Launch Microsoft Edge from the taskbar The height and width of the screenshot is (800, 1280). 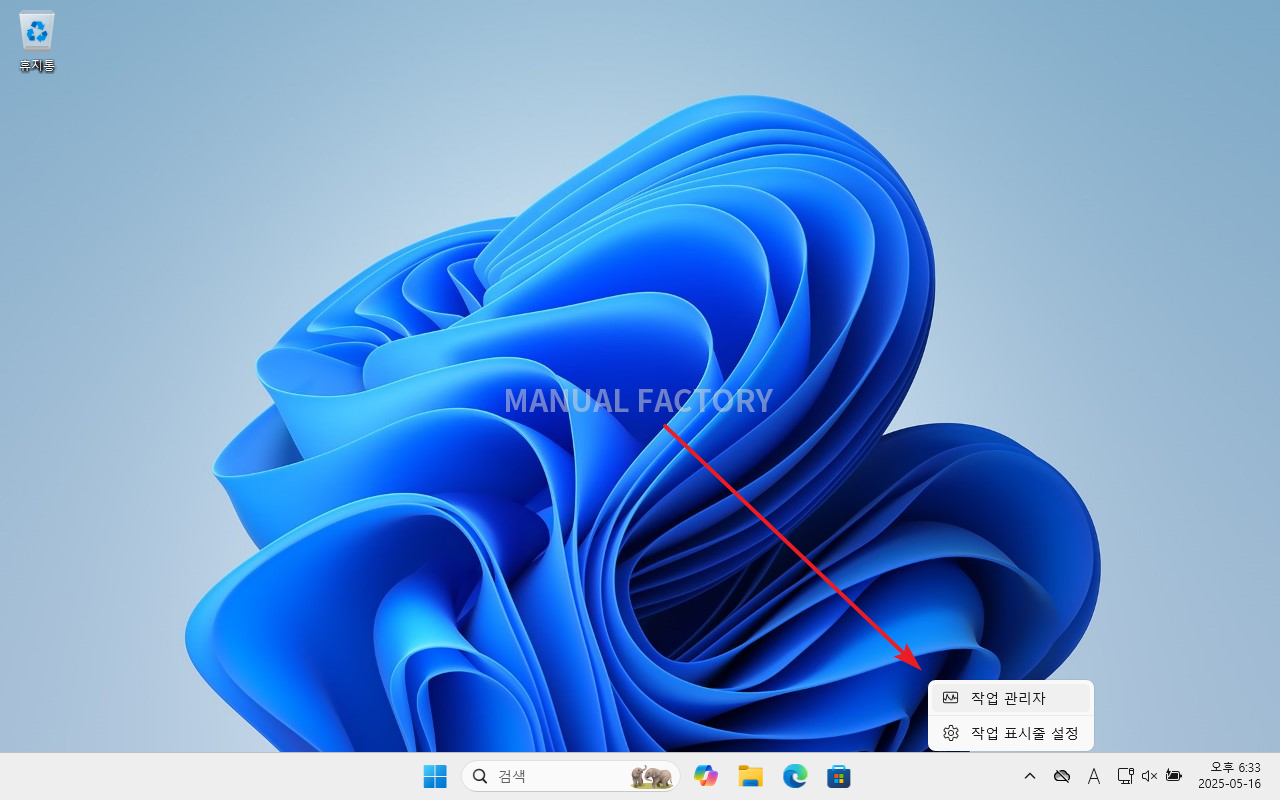click(795, 776)
